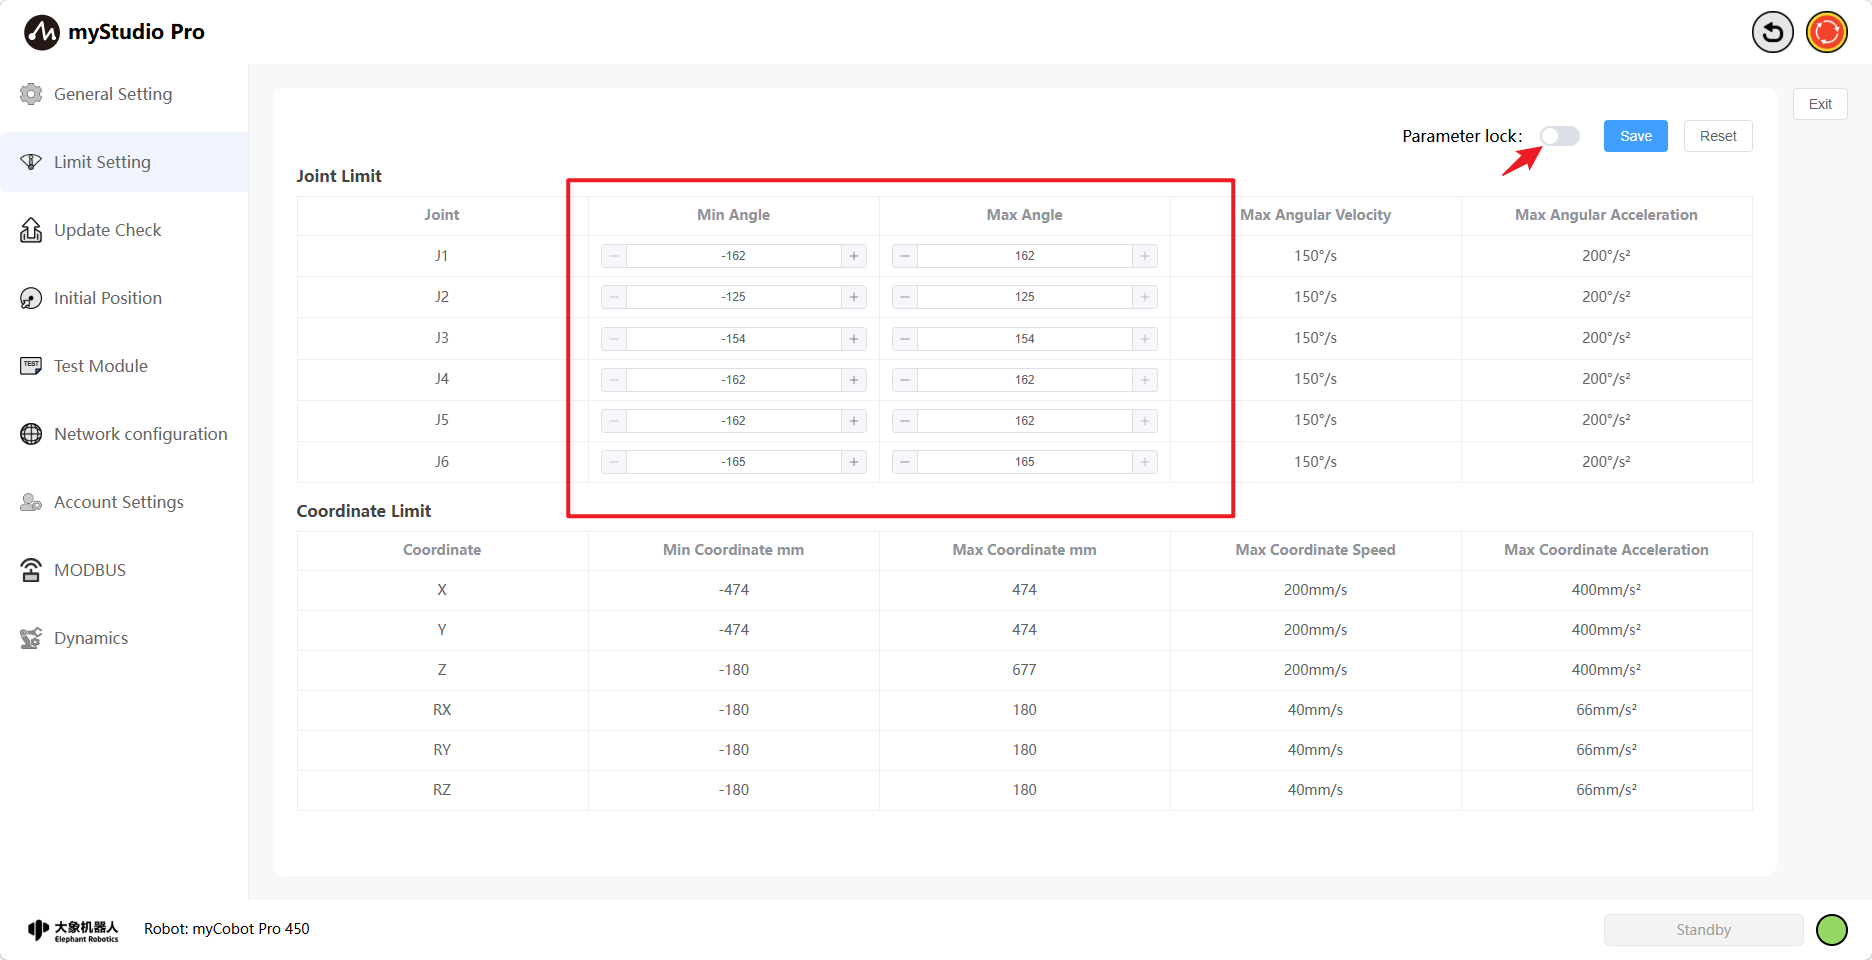Decrease J2 Max Angle with minus button

[905, 297]
